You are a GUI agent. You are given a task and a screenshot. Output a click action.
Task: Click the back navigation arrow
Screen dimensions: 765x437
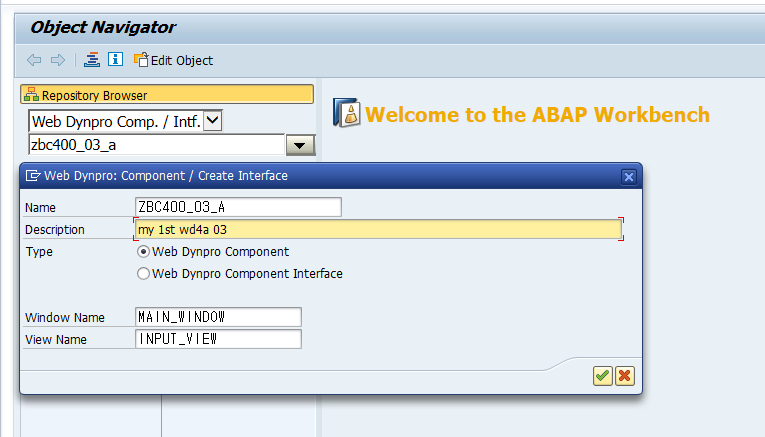[x=34, y=60]
